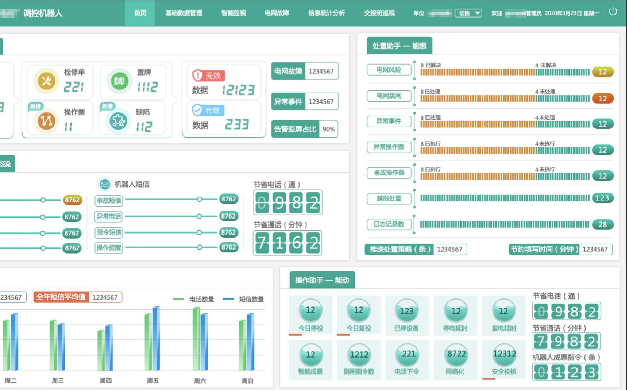This screenshot has width=627, height=390.
Task: Open the 电网故障 menu in navigation bar
Action: pos(277,13)
